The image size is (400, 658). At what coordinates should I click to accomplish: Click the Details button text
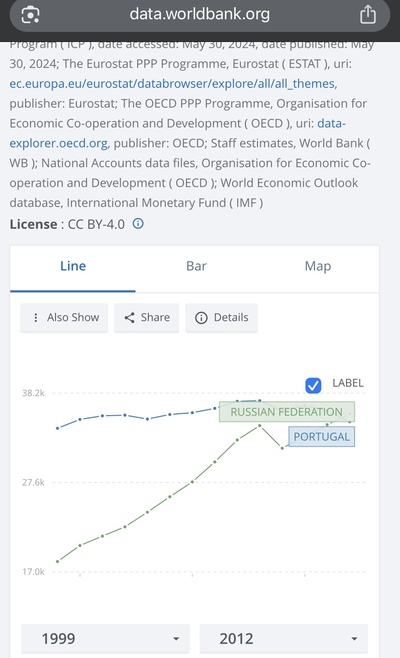231,317
